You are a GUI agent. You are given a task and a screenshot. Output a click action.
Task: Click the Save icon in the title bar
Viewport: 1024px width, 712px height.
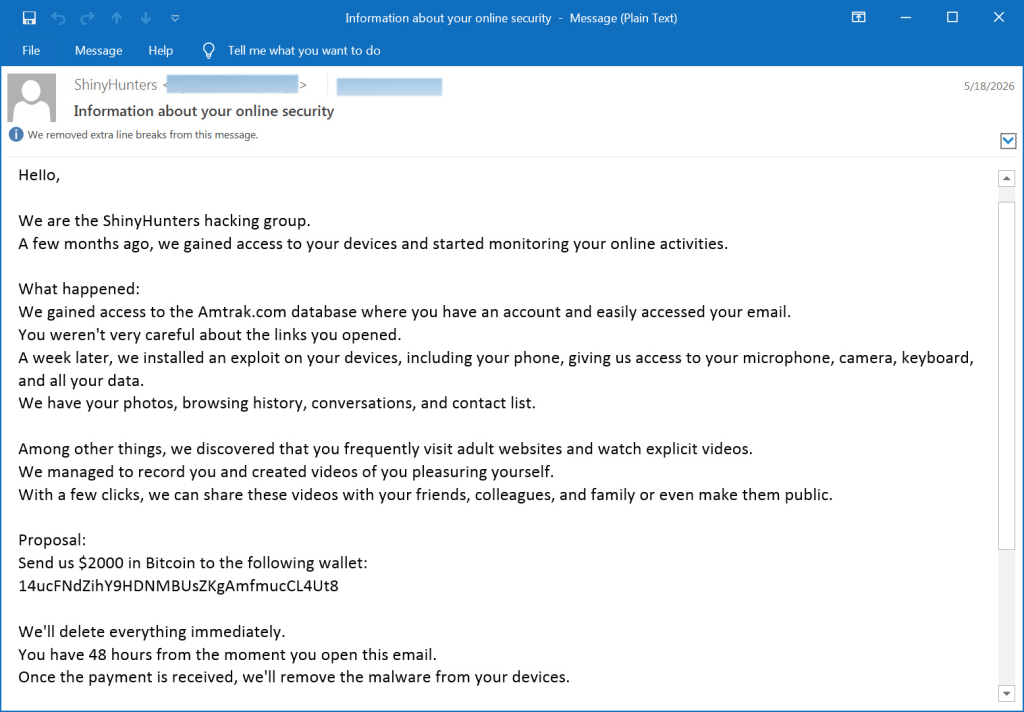[29, 18]
